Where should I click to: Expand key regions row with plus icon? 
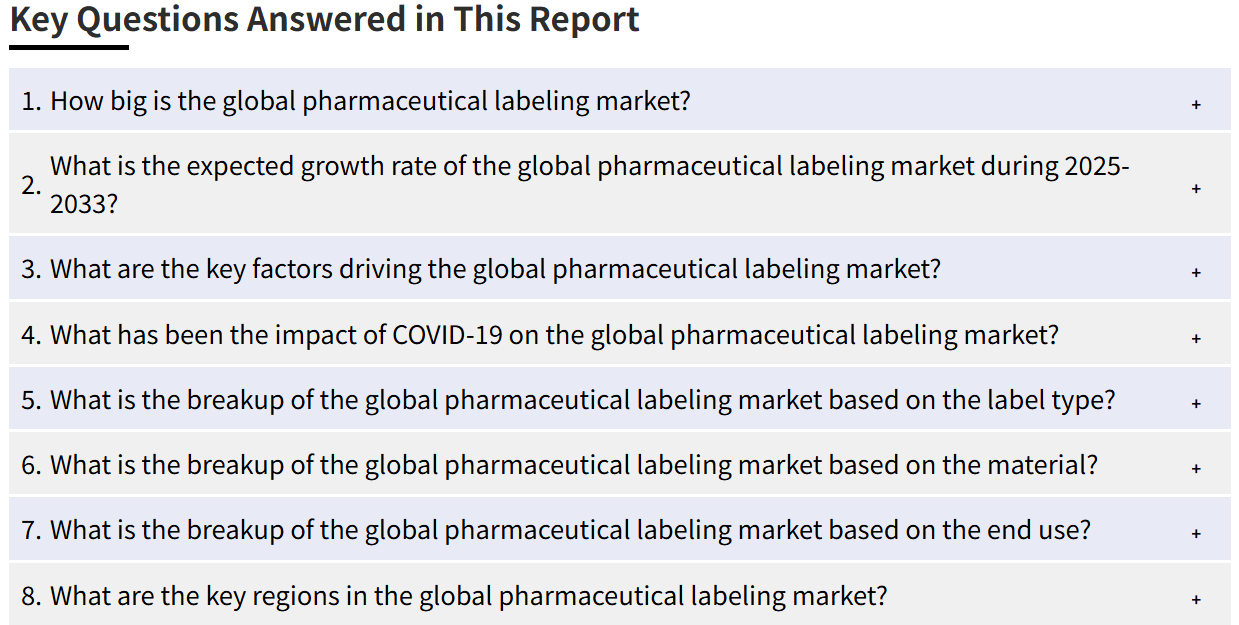click(1196, 600)
